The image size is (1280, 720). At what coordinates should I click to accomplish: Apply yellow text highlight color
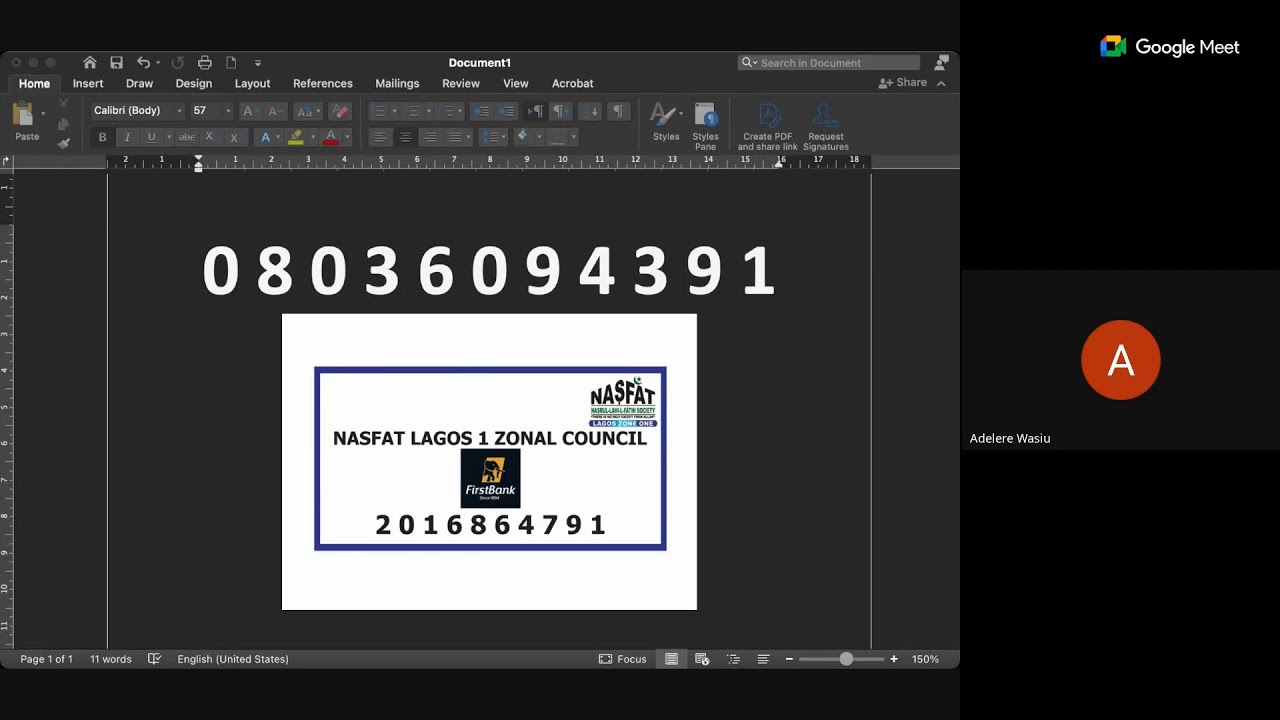click(295, 137)
